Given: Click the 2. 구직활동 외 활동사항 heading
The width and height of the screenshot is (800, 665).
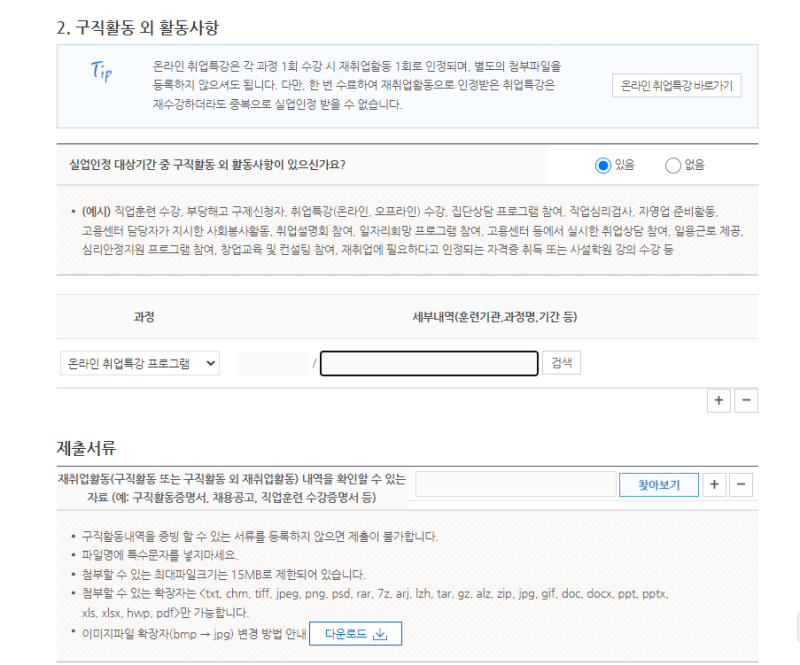Looking at the screenshot, I should click(138, 28).
